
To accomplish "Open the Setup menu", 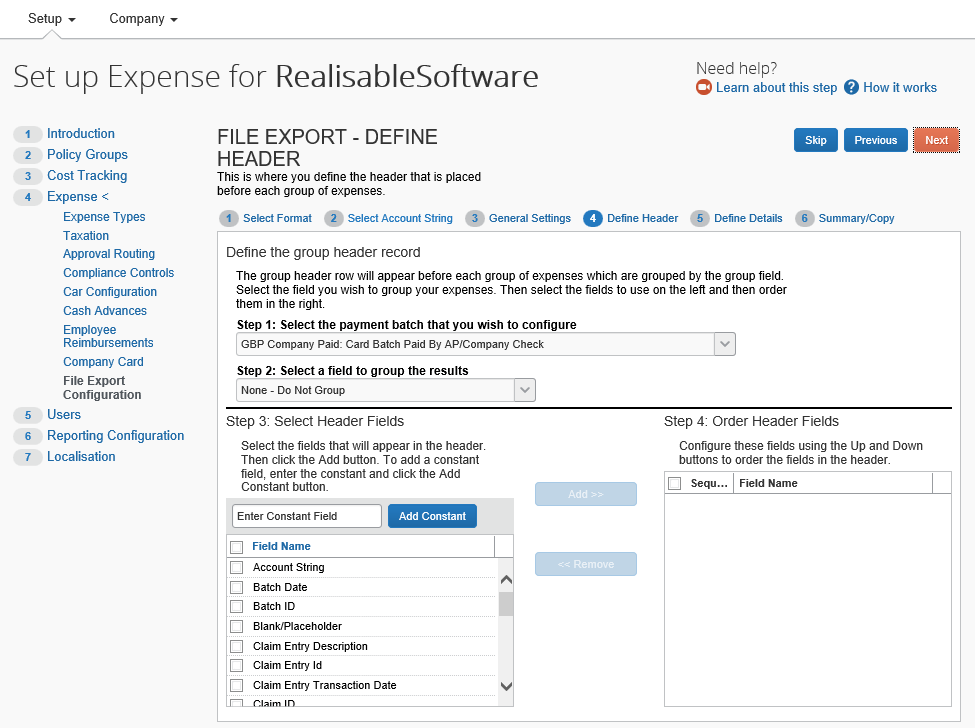I will click(52, 19).
